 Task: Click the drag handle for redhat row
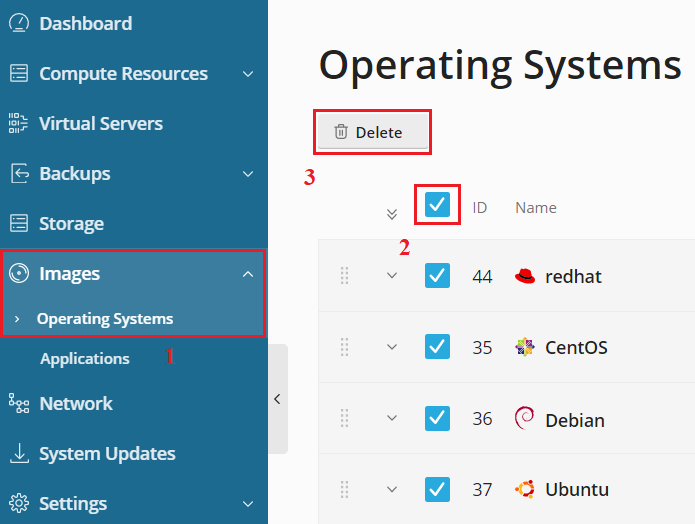[344, 275]
